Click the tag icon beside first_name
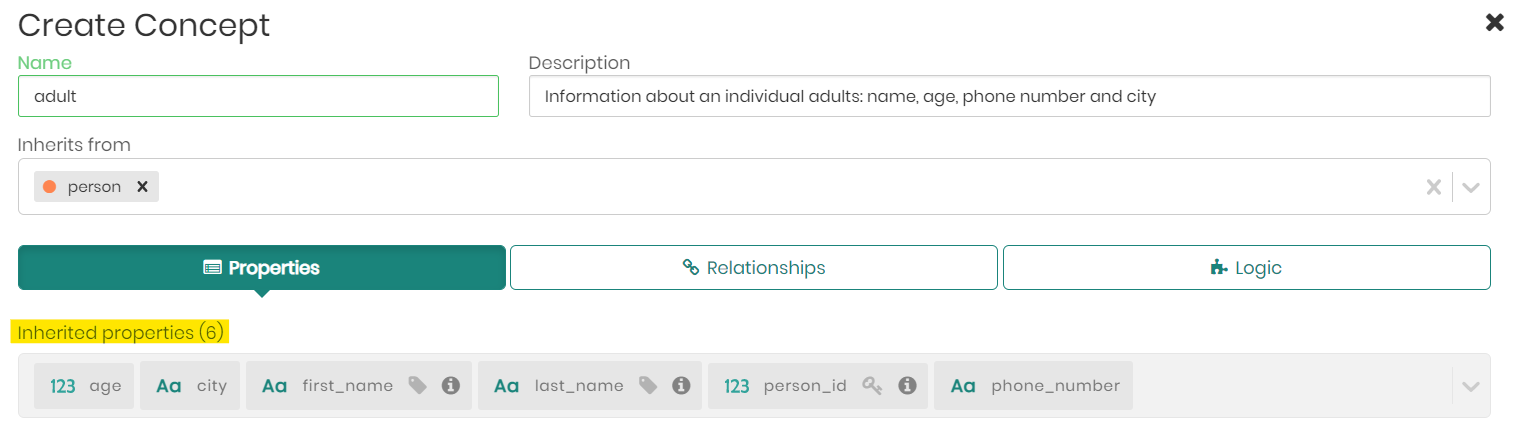This screenshot has width=1514, height=439. (418, 385)
